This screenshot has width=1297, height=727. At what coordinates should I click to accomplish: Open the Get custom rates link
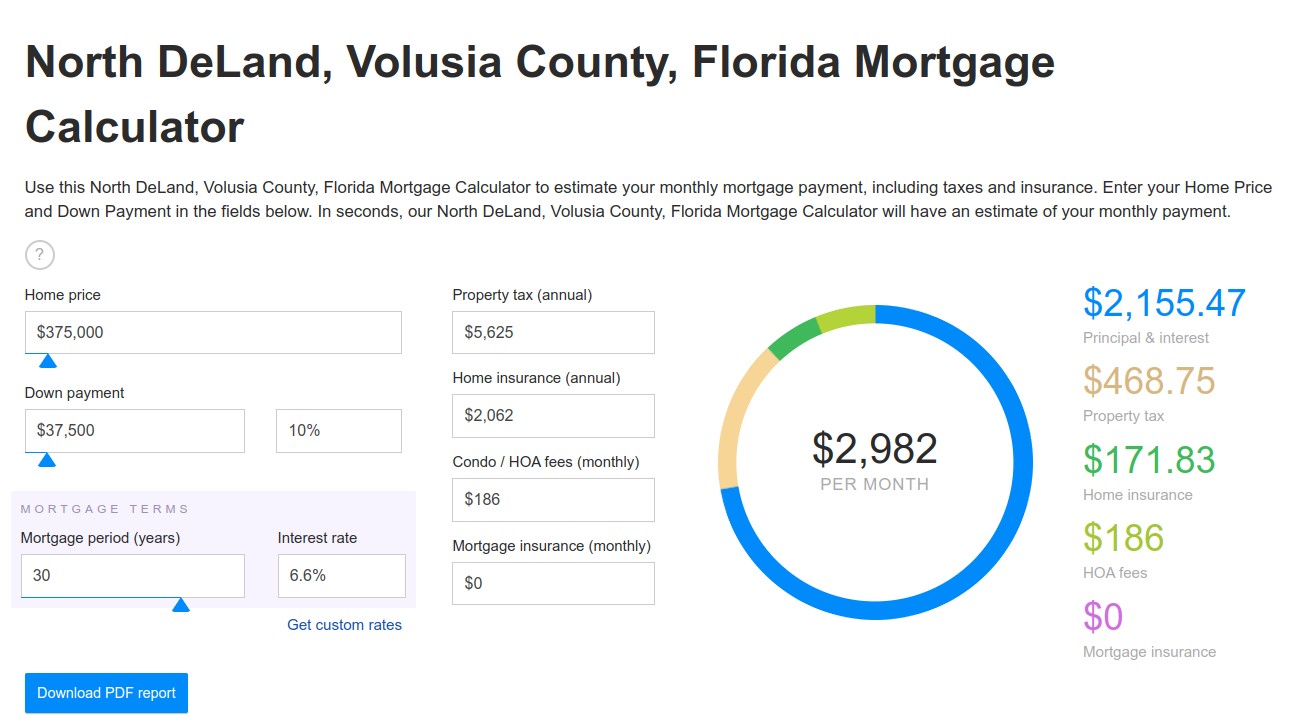tap(345, 625)
